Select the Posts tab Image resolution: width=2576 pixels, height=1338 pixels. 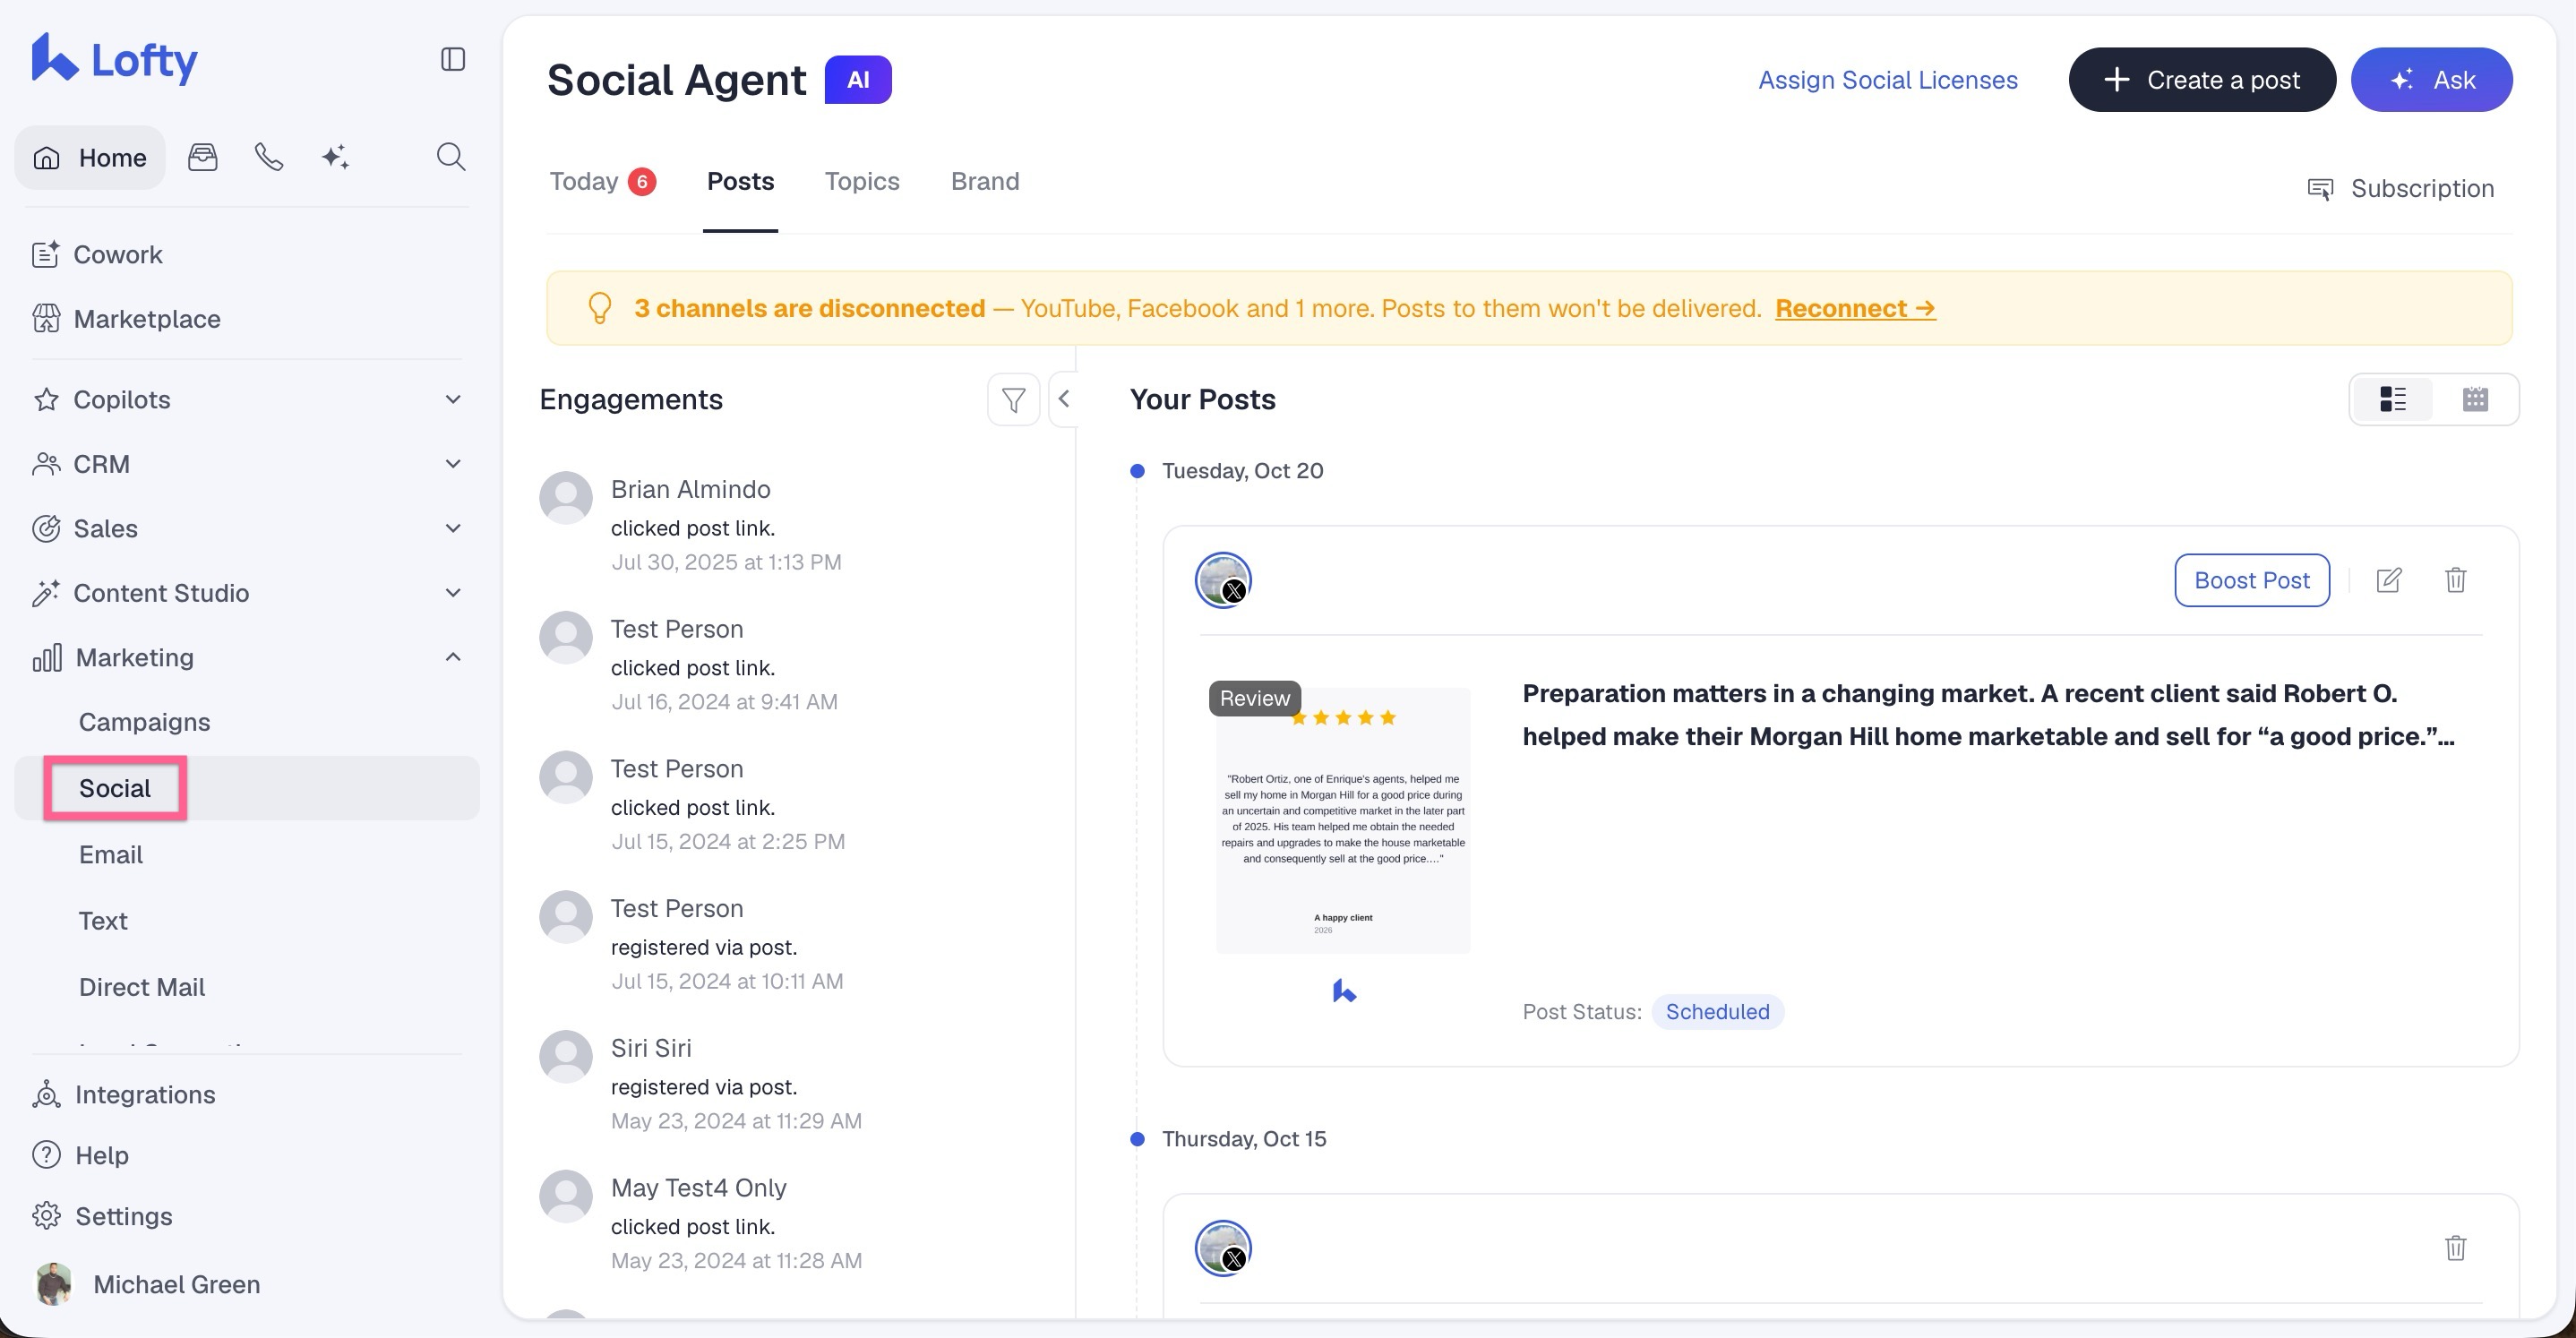[740, 181]
